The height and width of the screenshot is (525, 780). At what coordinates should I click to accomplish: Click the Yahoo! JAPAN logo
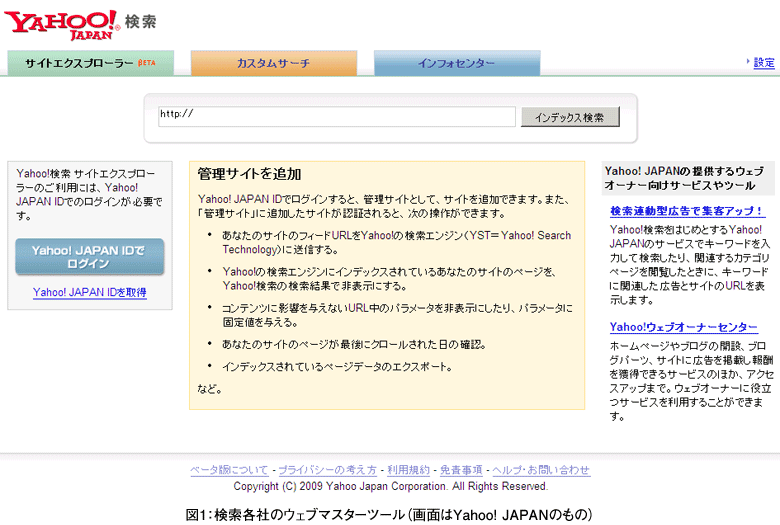(x=62, y=24)
